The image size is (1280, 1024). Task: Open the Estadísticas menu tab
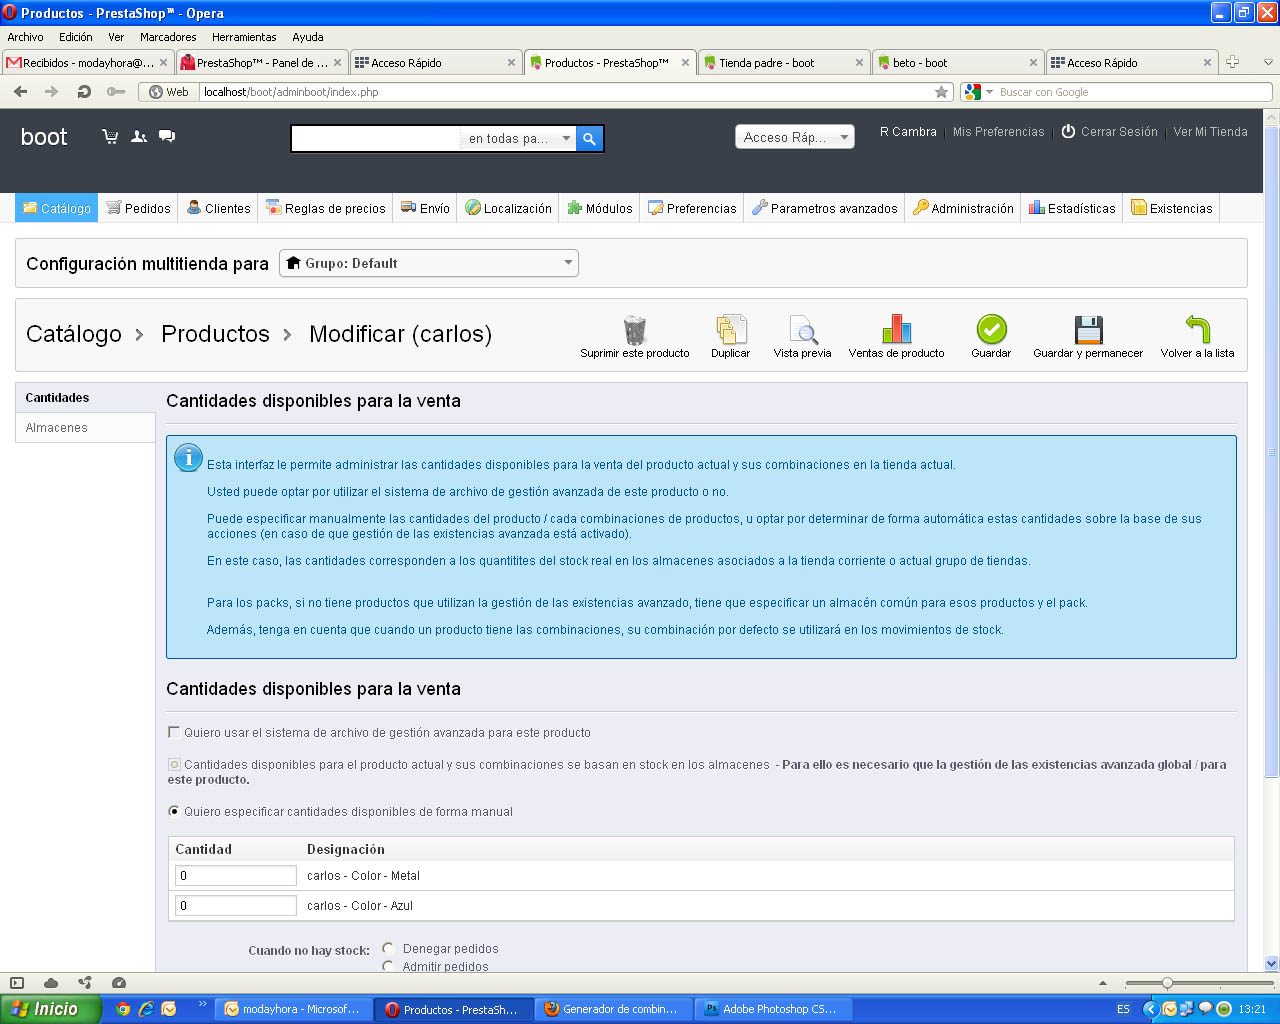click(1072, 208)
